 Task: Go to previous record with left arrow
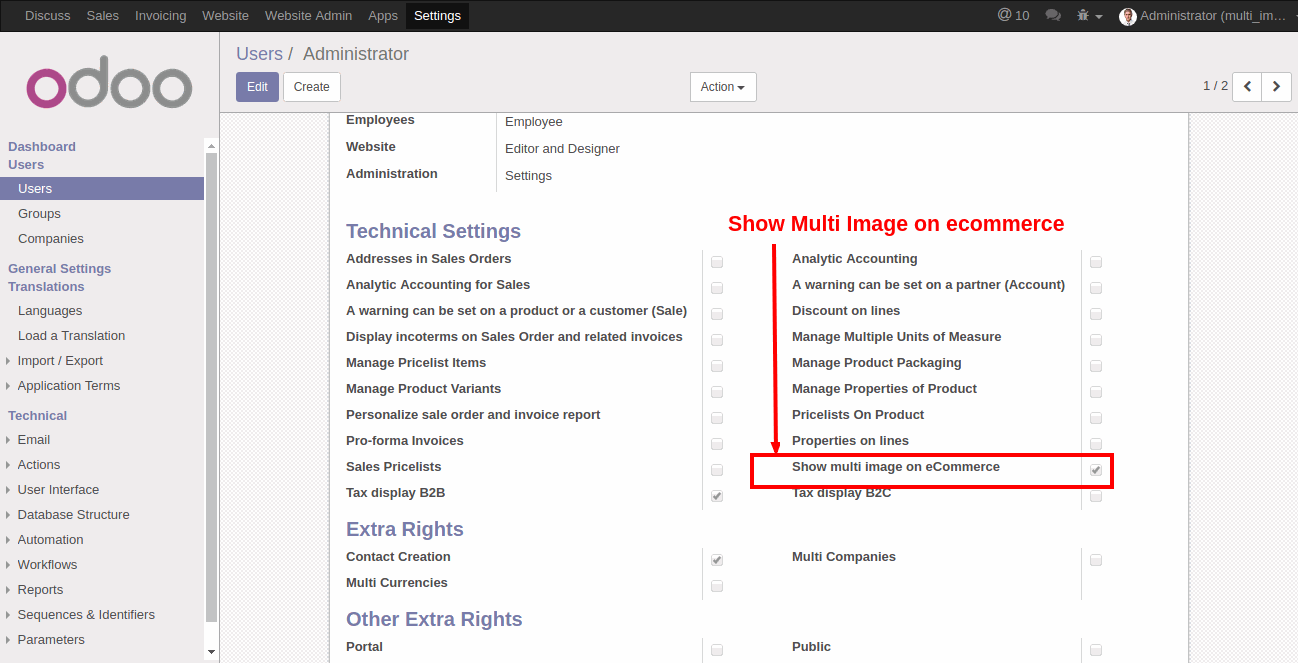pos(1247,87)
